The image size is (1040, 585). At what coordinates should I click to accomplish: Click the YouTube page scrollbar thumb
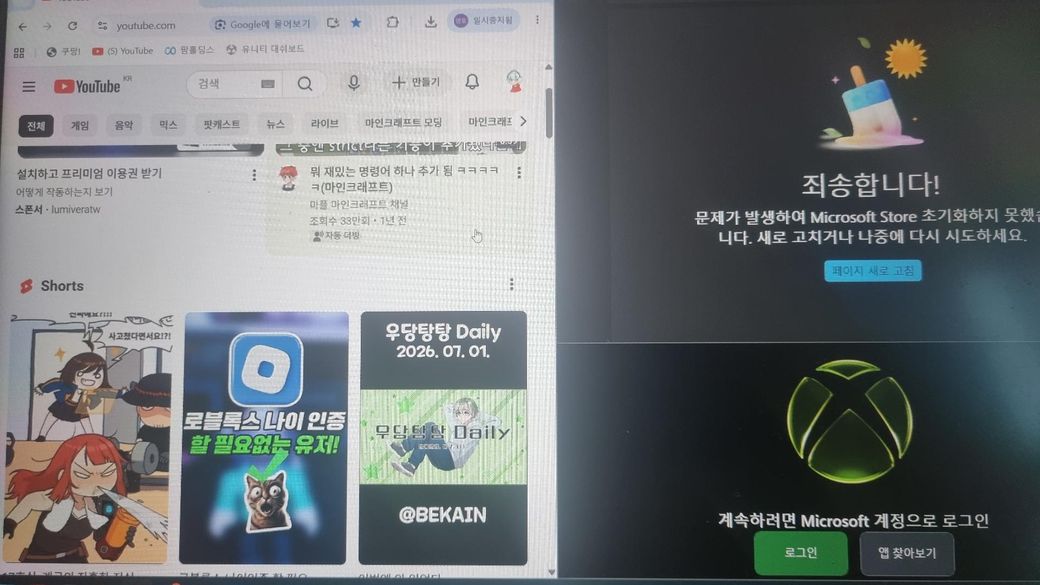549,113
